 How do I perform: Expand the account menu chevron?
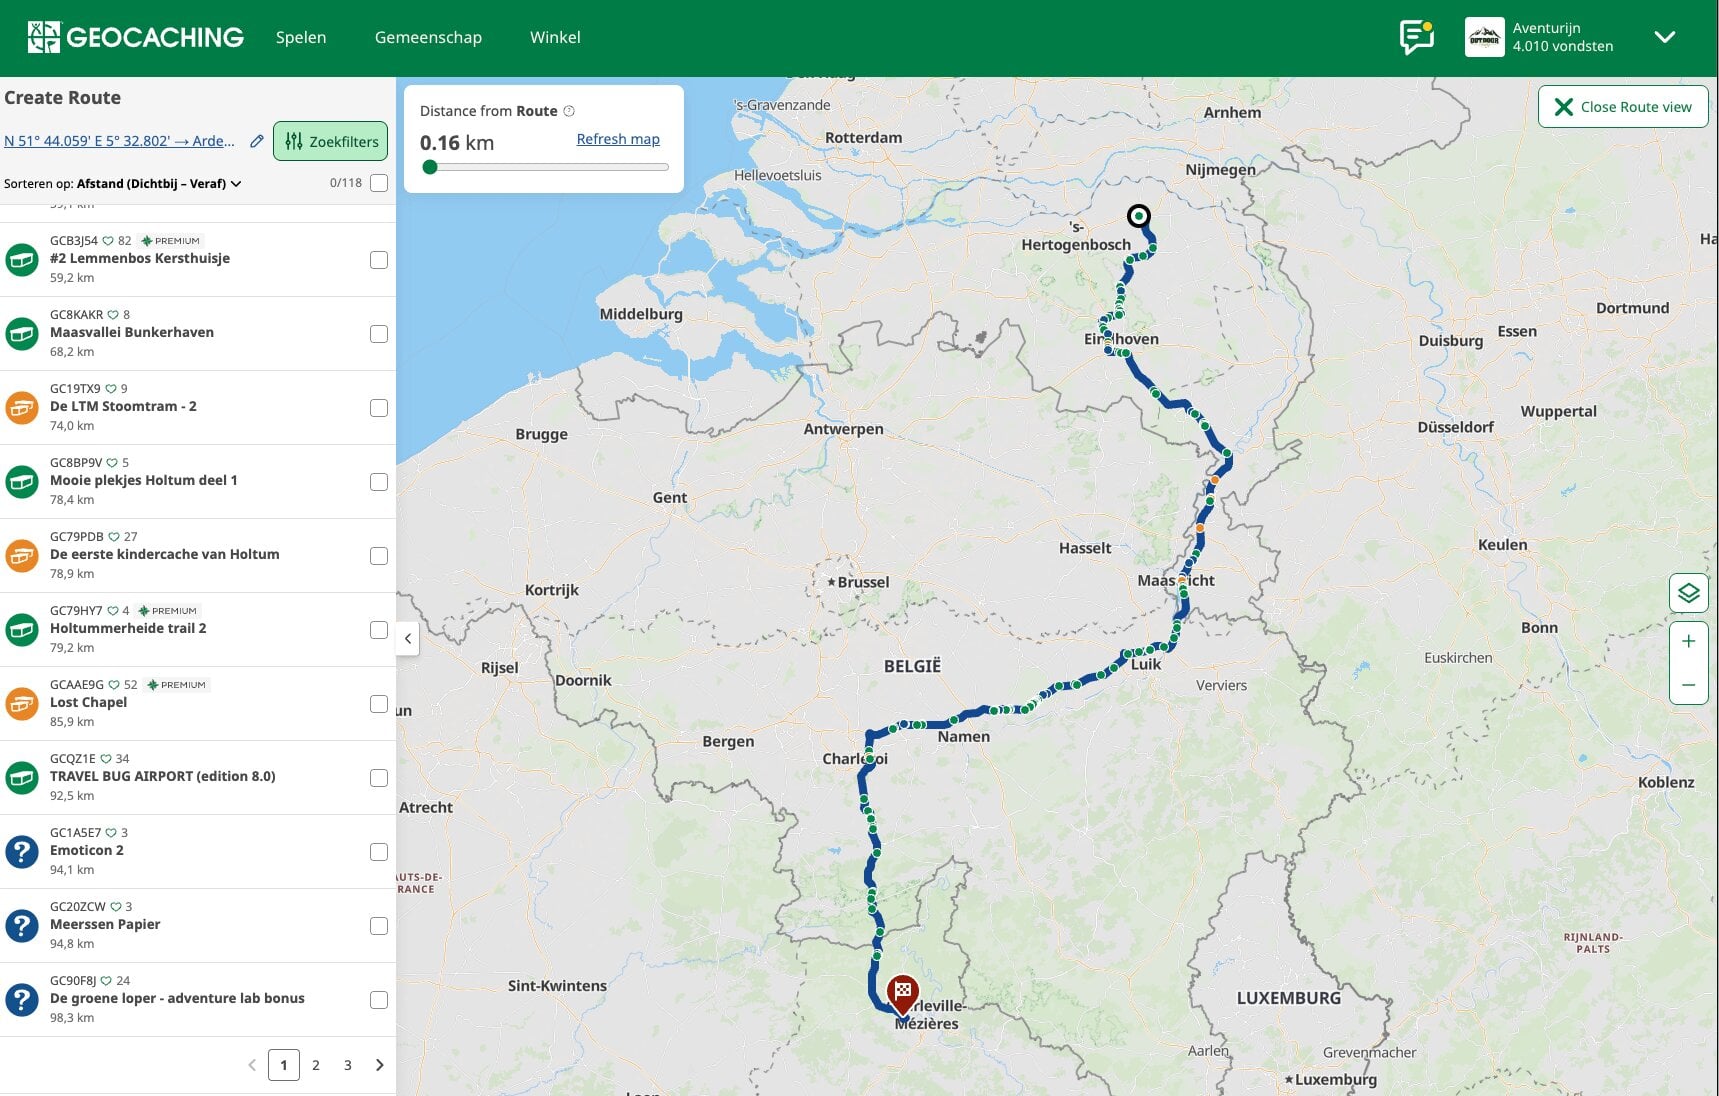(1664, 37)
